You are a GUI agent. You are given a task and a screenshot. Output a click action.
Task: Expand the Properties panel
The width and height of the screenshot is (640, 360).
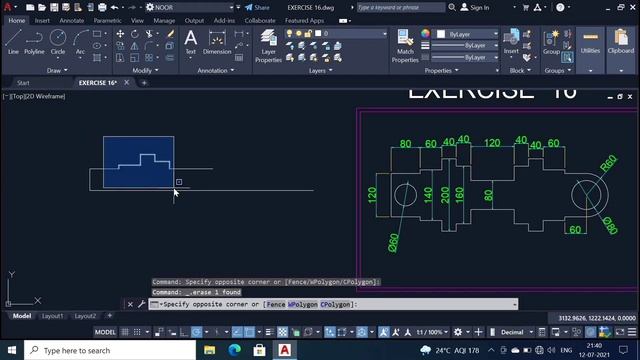[441, 71]
